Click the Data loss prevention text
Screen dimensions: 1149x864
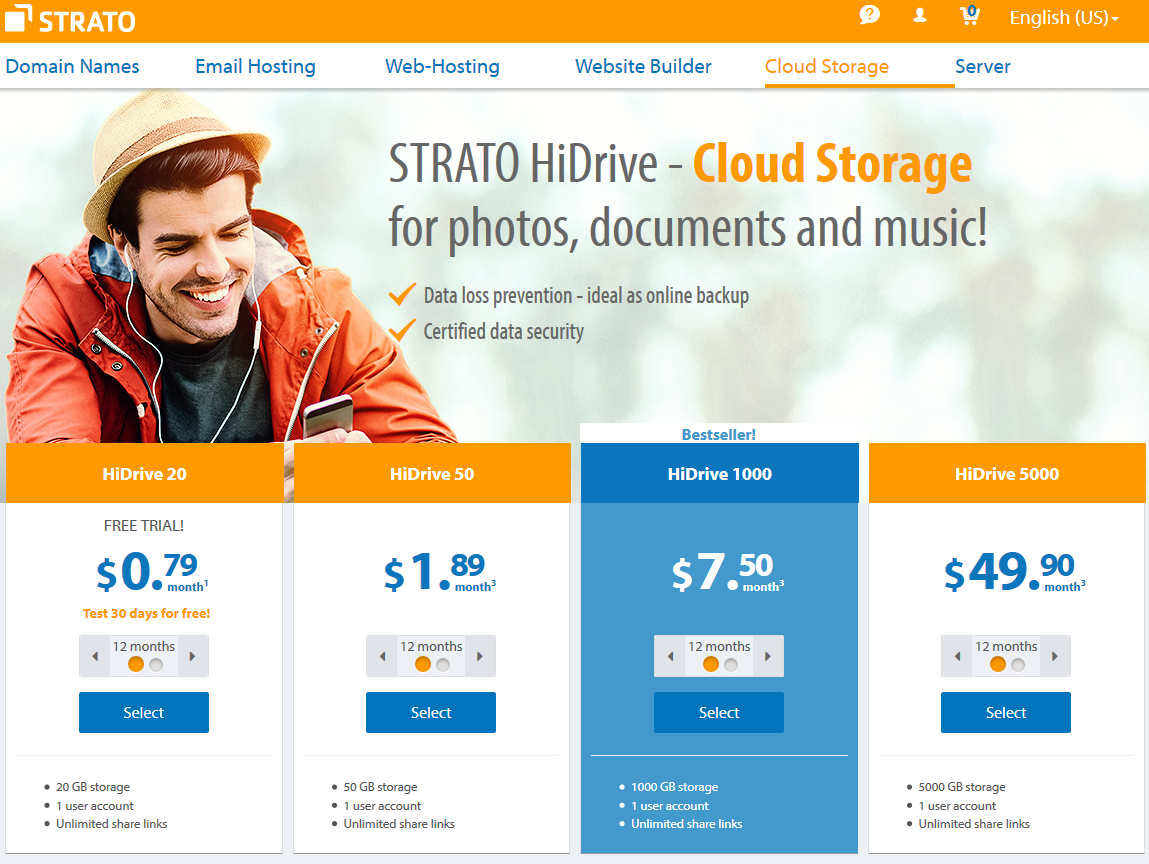click(586, 295)
